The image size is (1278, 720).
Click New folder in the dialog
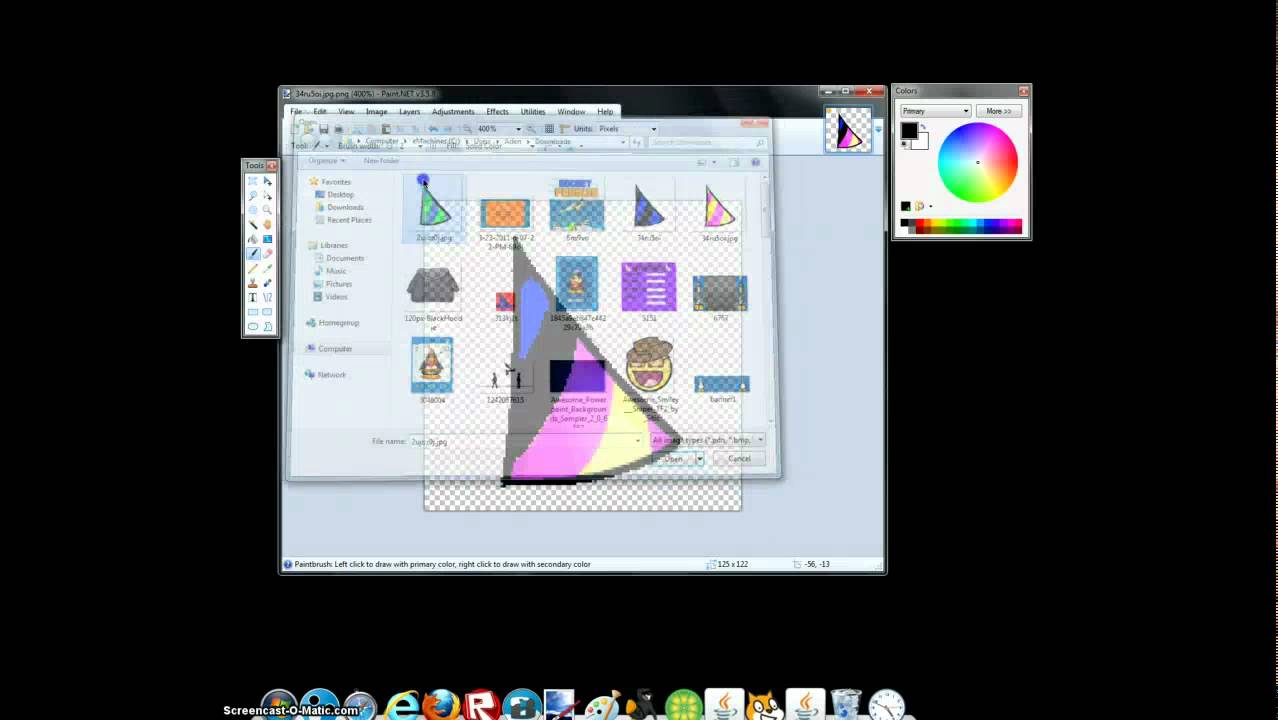pyautogui.click(x=381, y=160)
